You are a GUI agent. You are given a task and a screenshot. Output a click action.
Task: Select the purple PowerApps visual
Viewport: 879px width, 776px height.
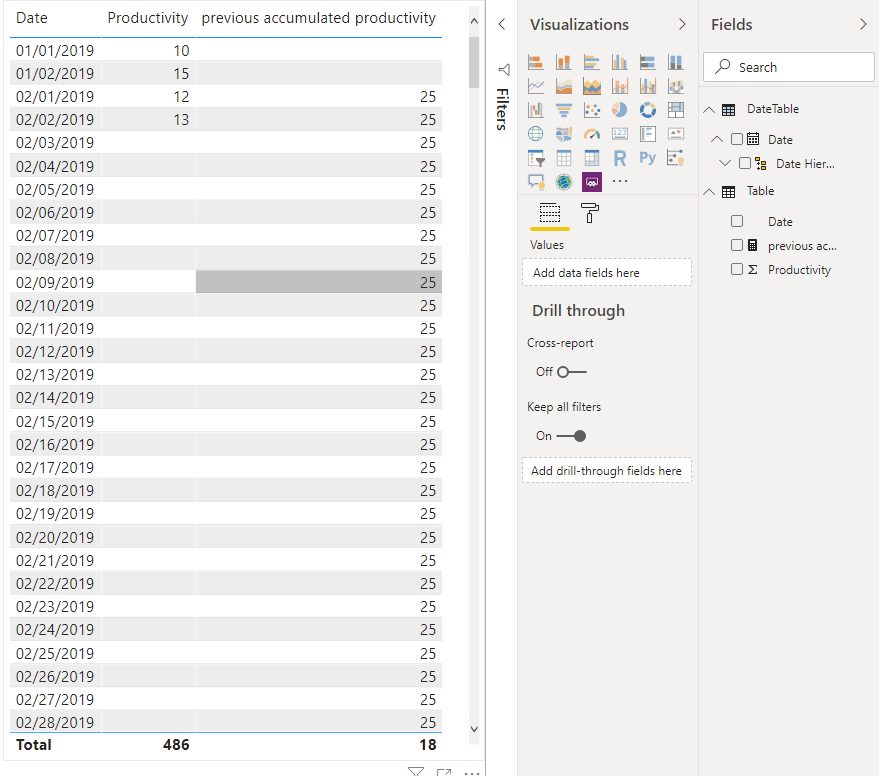coord(592,182)
